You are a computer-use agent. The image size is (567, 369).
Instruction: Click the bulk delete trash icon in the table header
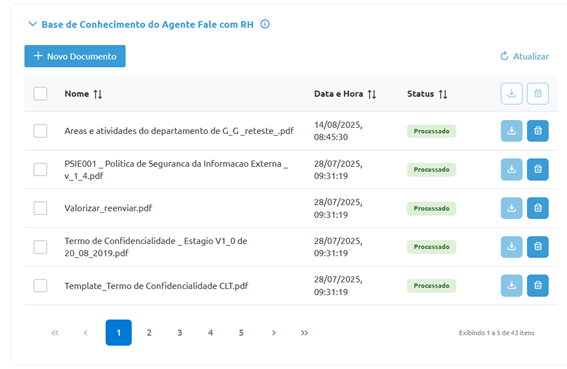(538, 94)
